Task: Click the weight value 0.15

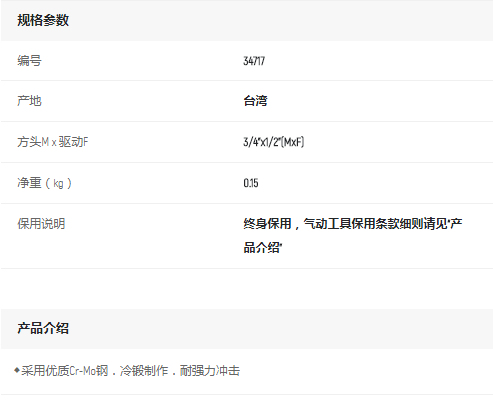Action: (x=251, y=183)
